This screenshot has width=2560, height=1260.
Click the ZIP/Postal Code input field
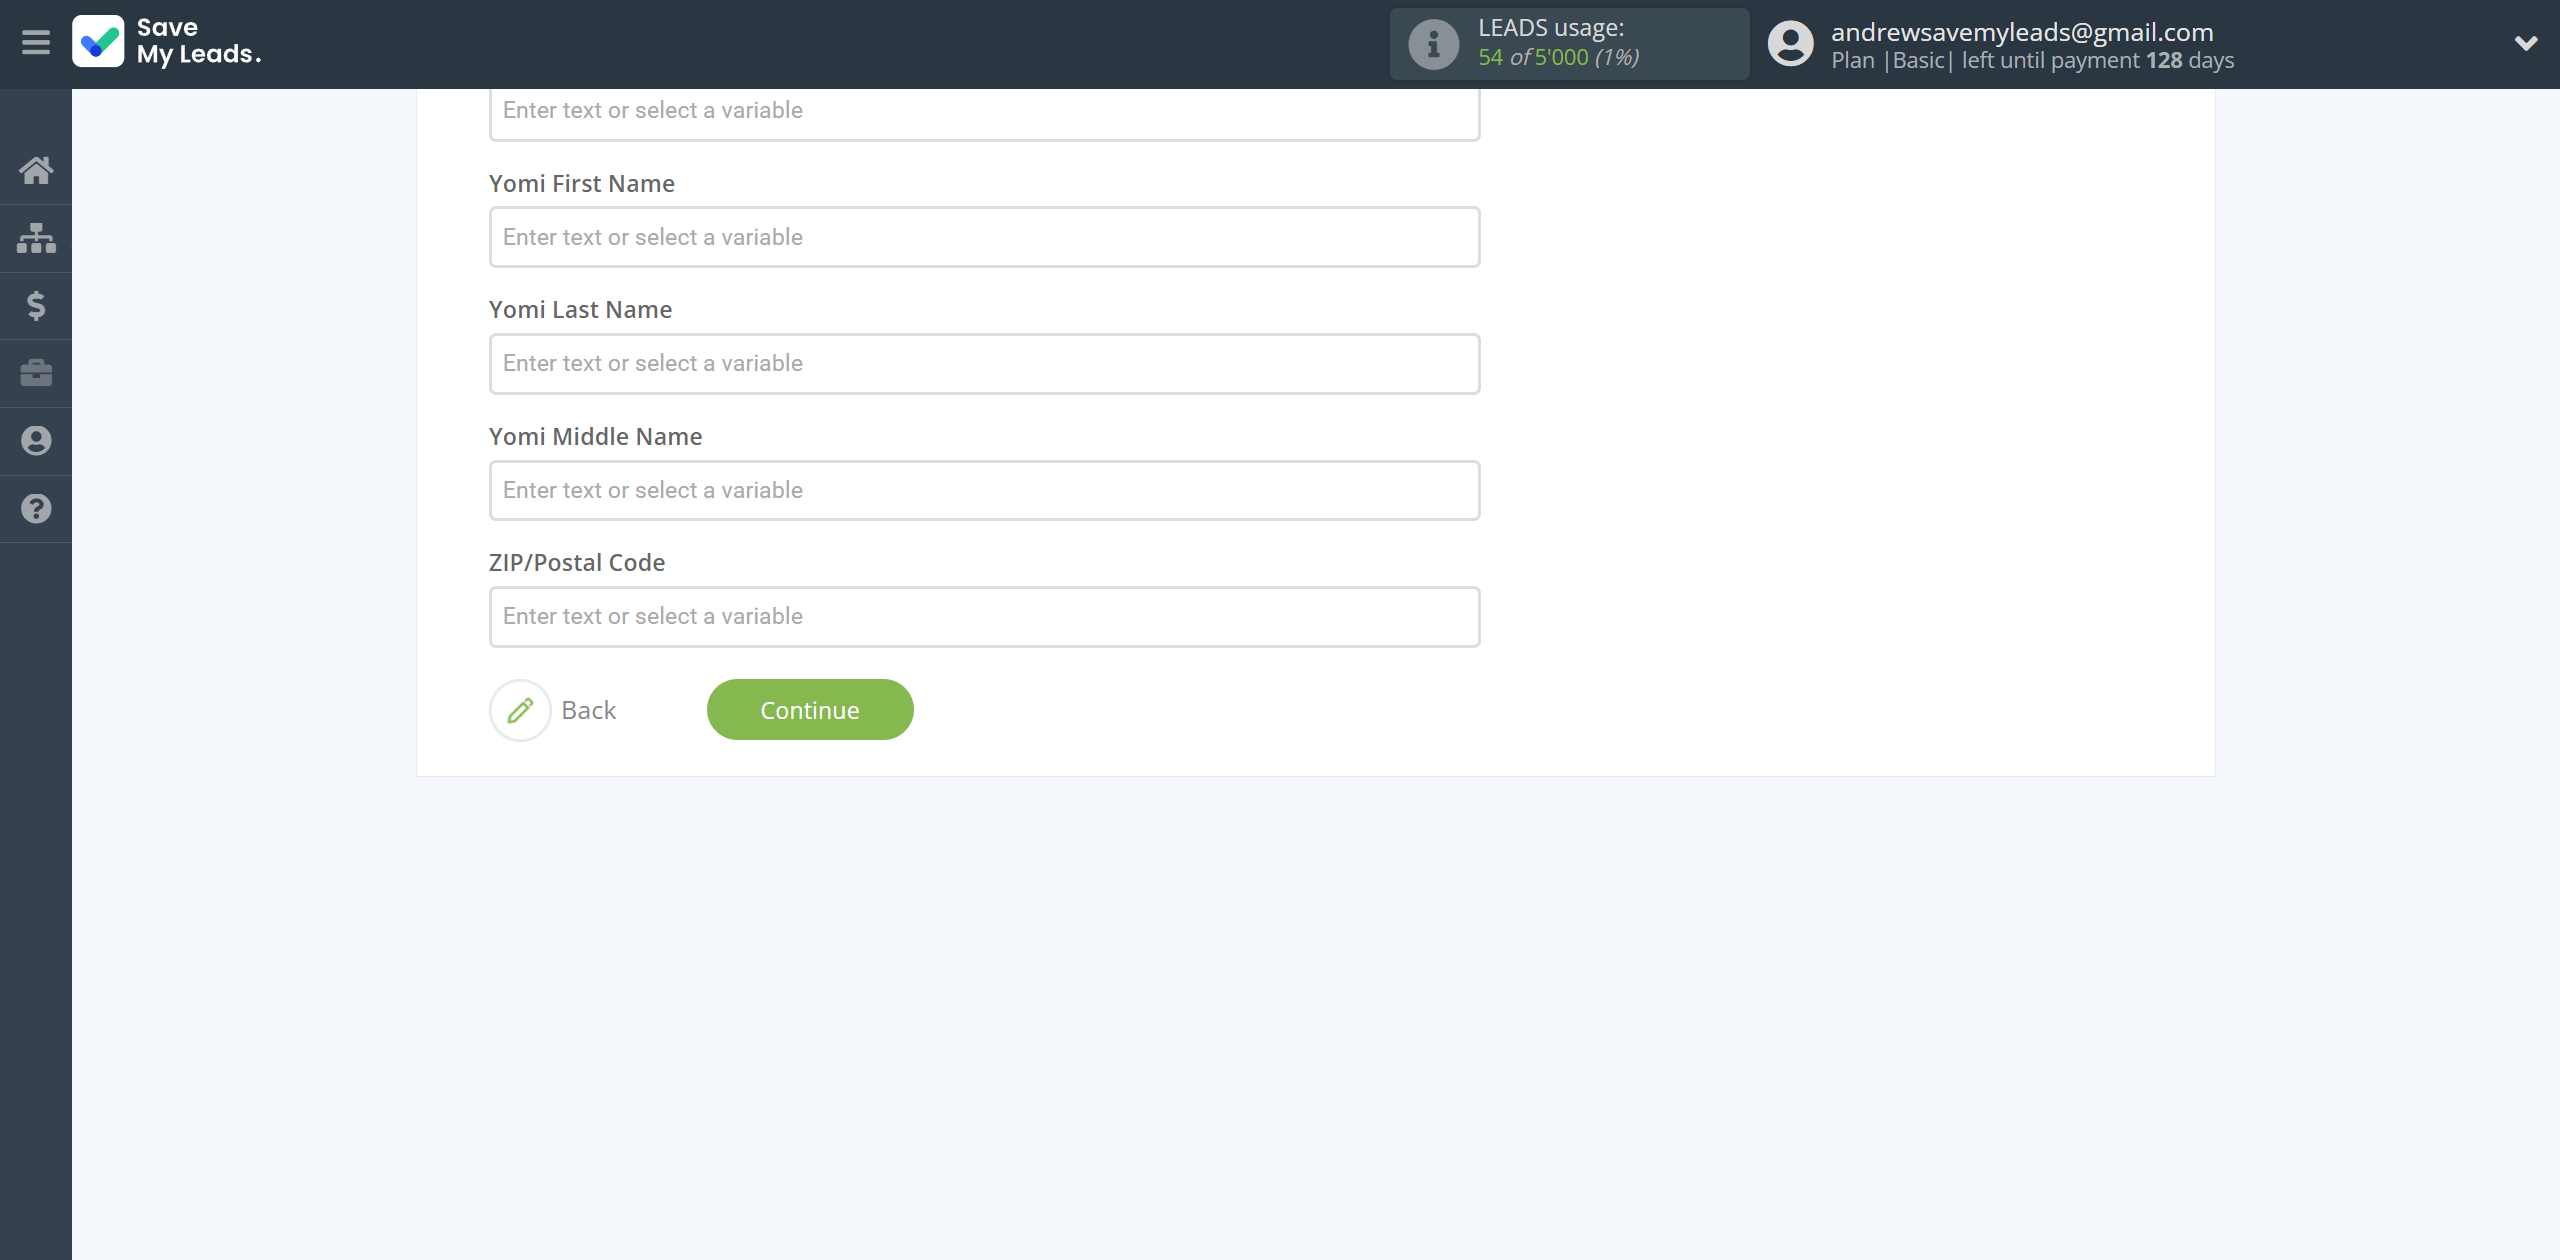tap(983, 615)
